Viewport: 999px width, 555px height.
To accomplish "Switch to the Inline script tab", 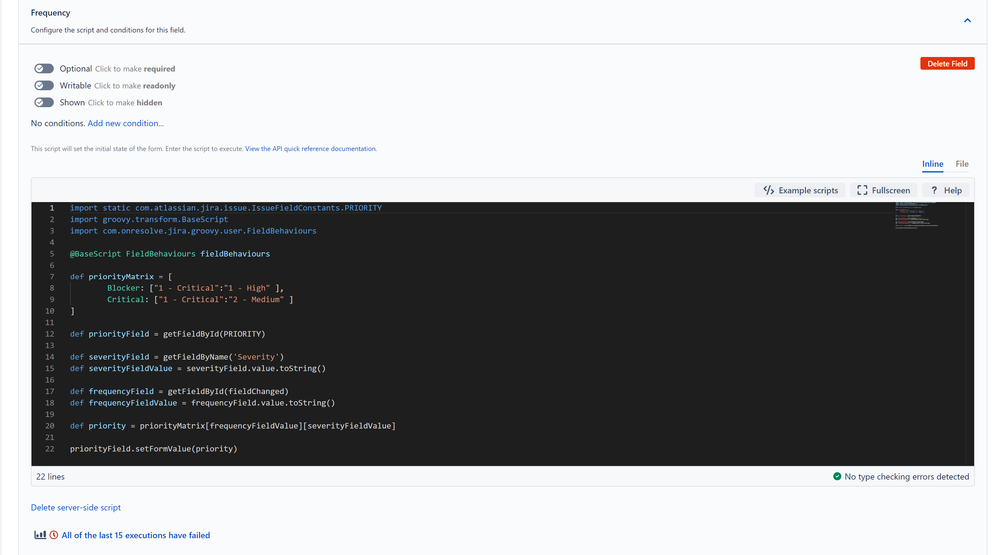I will 932,164.
